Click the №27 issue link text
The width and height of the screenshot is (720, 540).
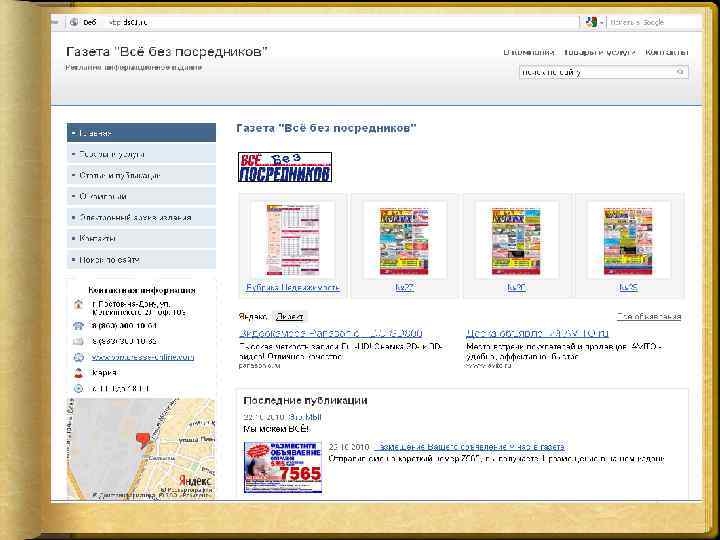coord(404,288)
